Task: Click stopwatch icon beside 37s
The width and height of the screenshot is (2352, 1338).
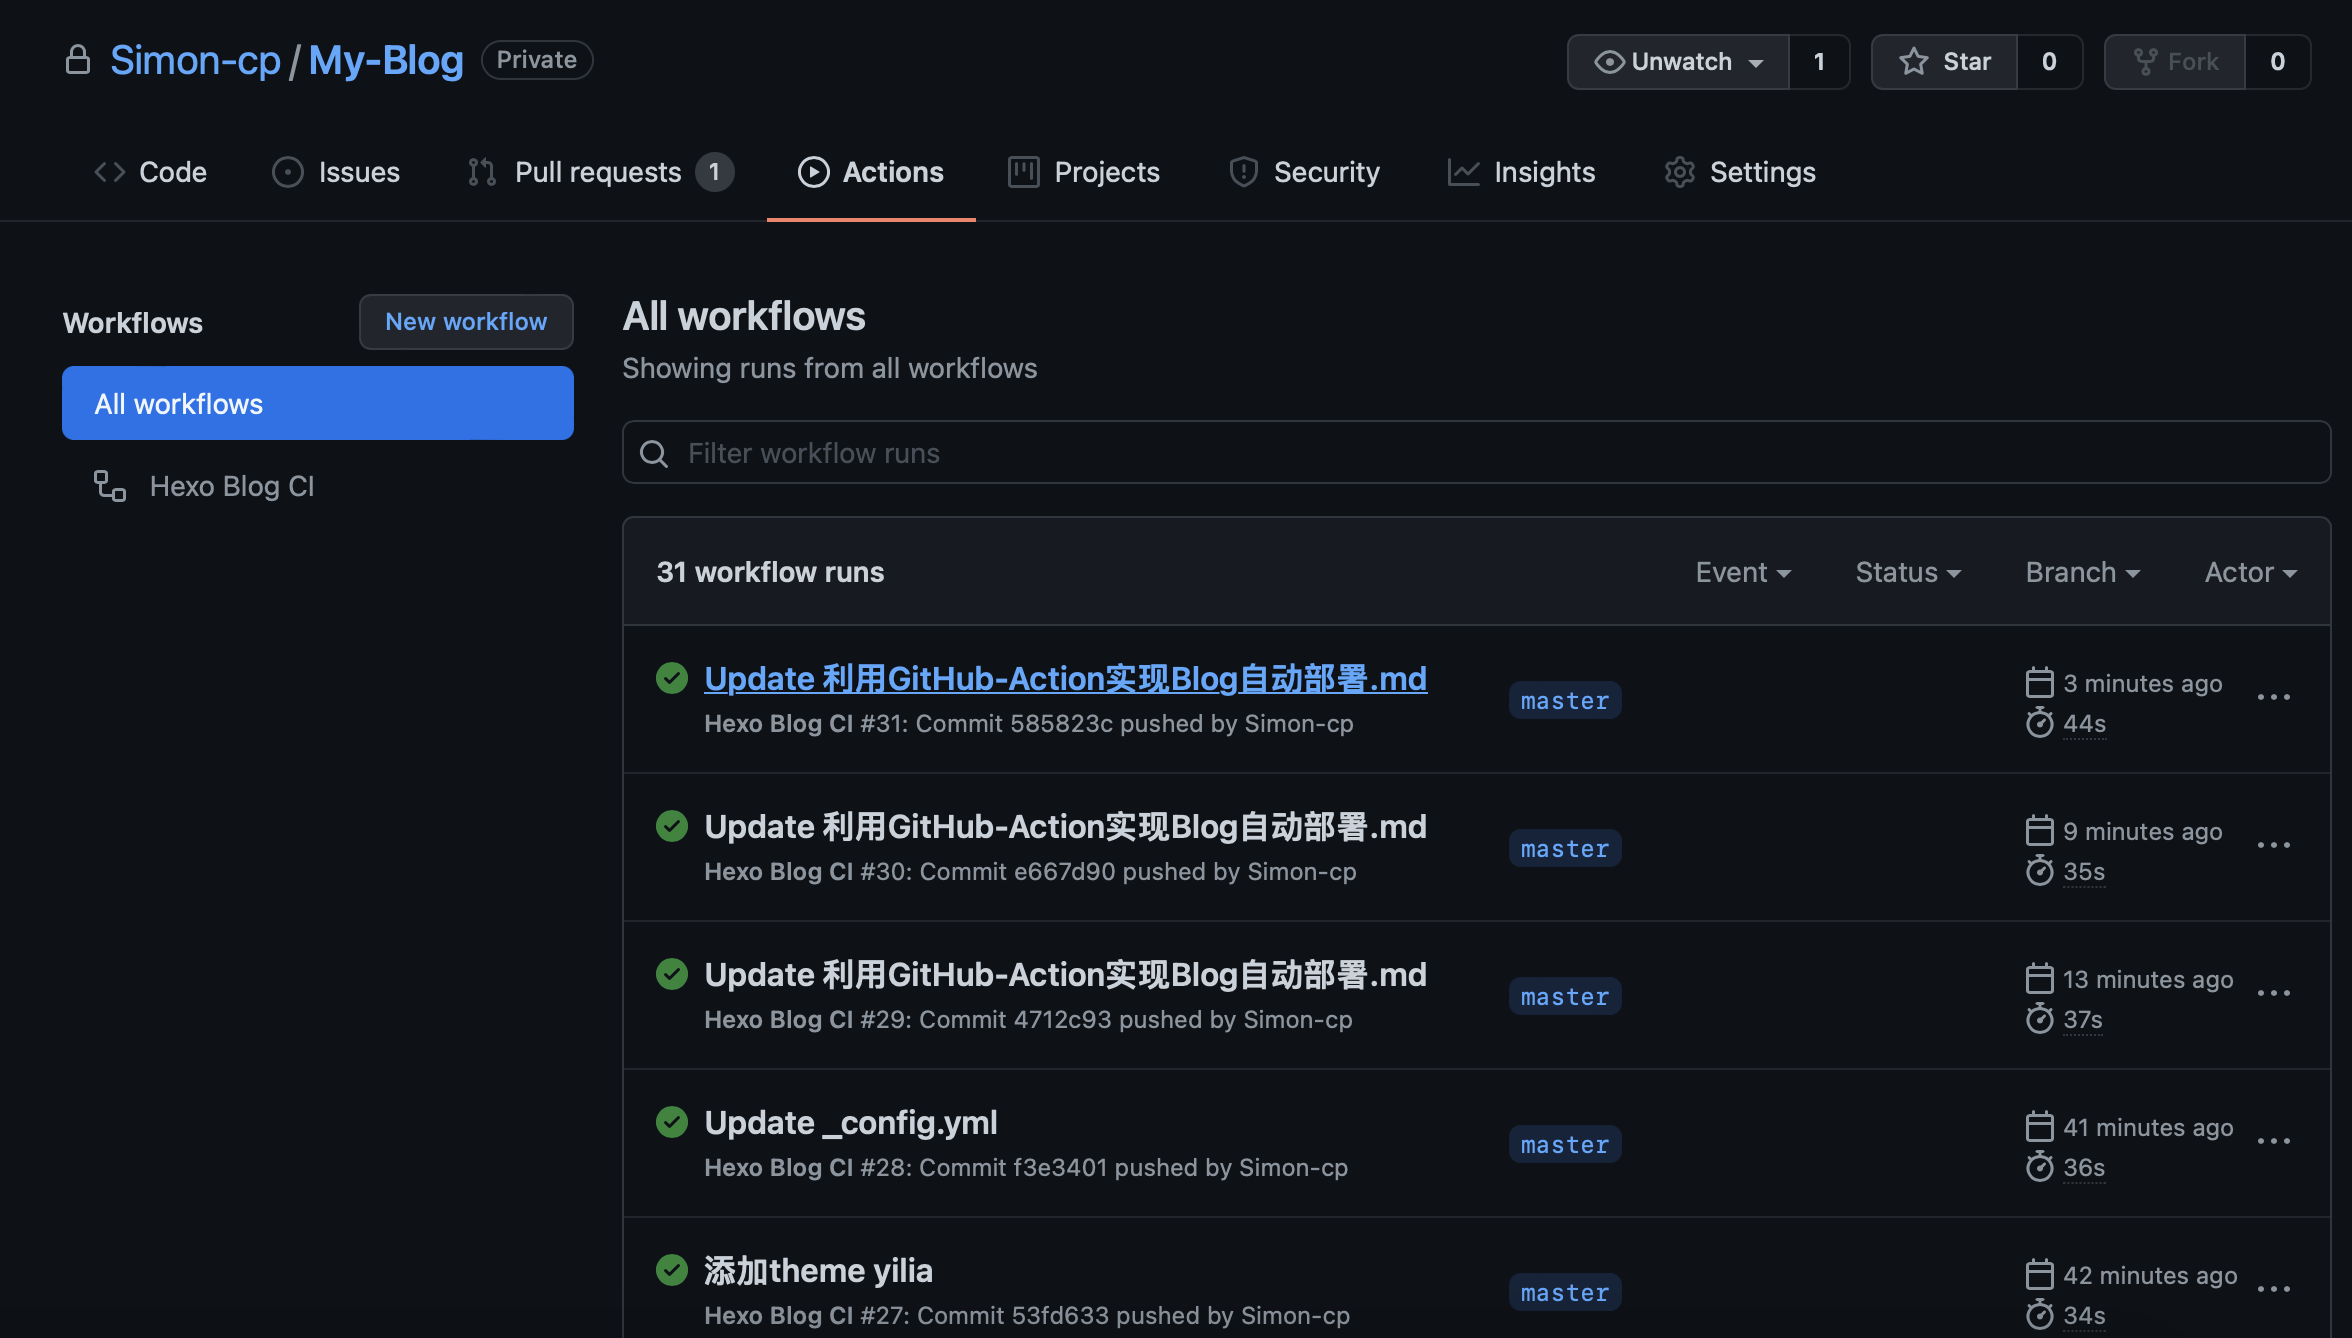Action: coord(2039,1018)
